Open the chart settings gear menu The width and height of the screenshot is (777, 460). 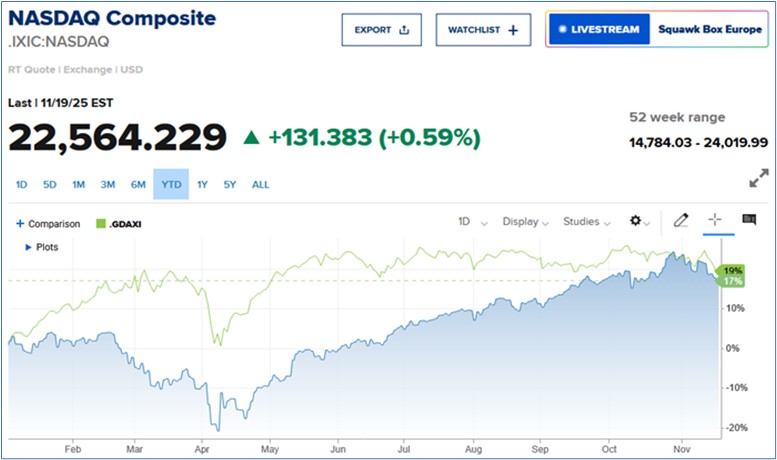(637, 221)
